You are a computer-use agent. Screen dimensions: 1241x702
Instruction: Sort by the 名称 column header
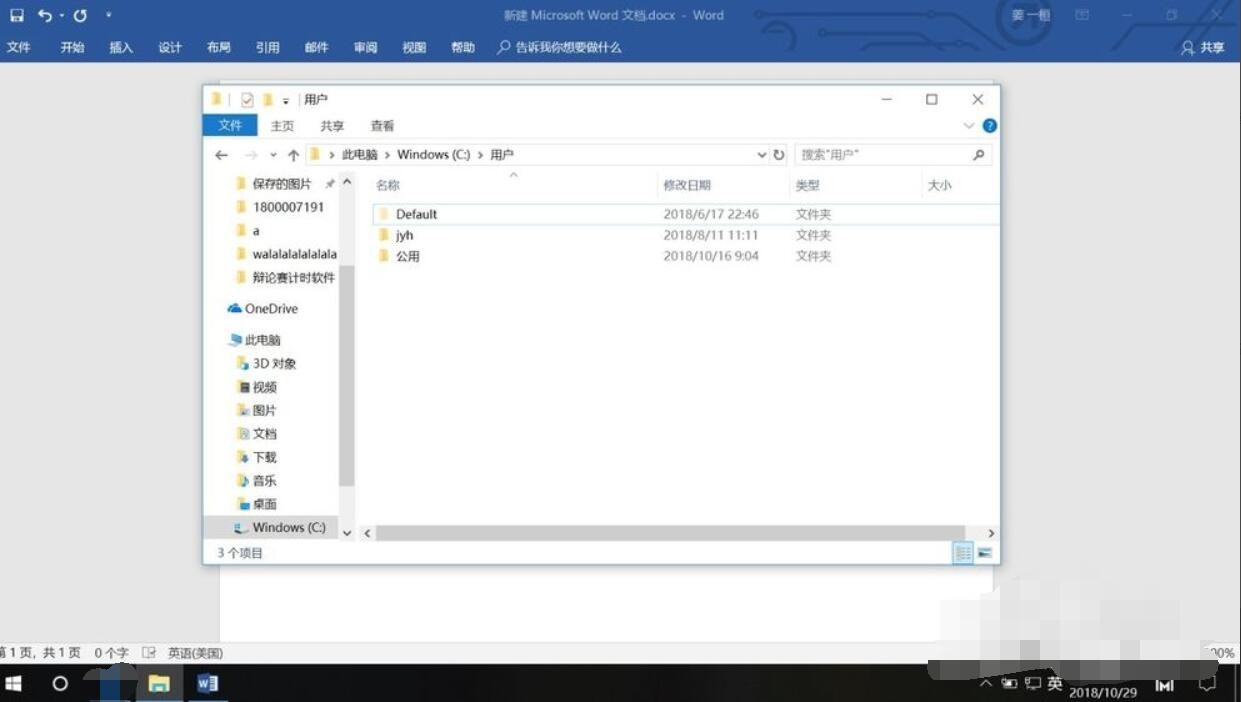click(388, 185)
